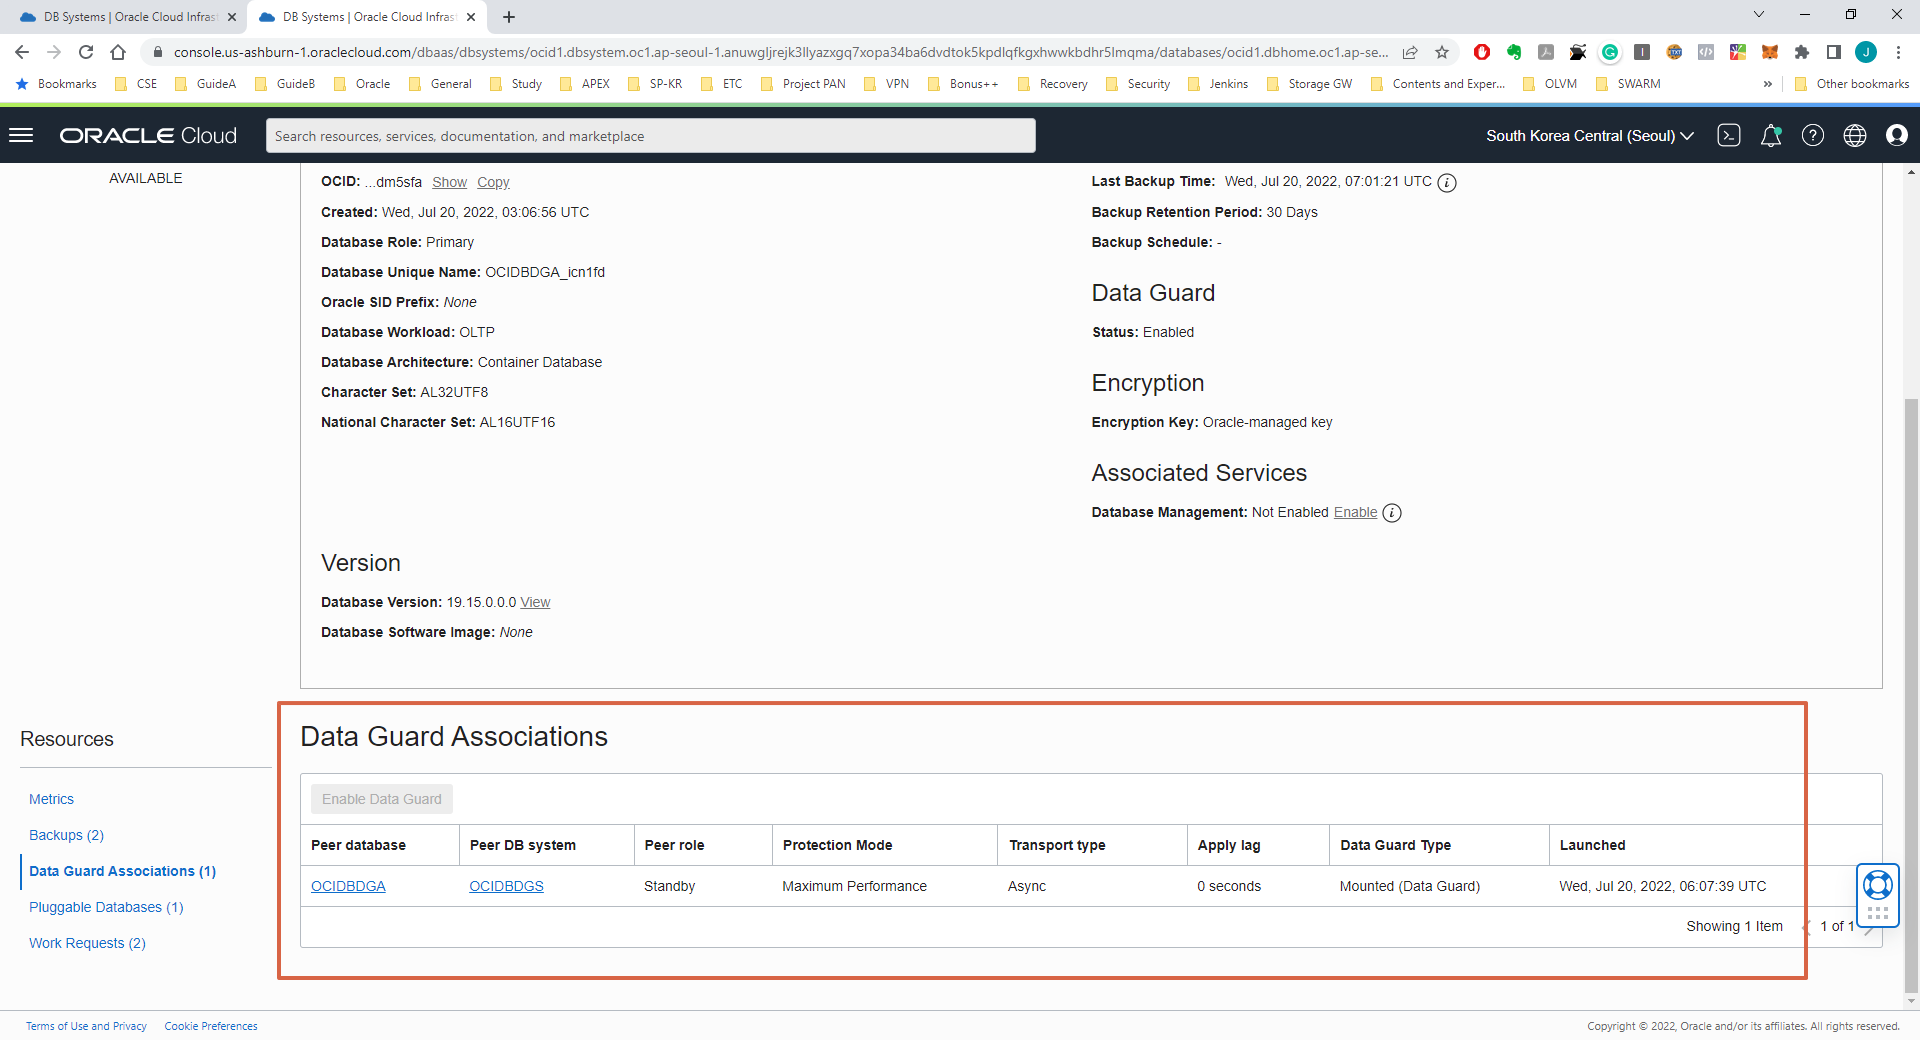This screenshot has height=1040, width=1920.
Task: Open the MetaMask fox extension icon
Action: 1770,52
